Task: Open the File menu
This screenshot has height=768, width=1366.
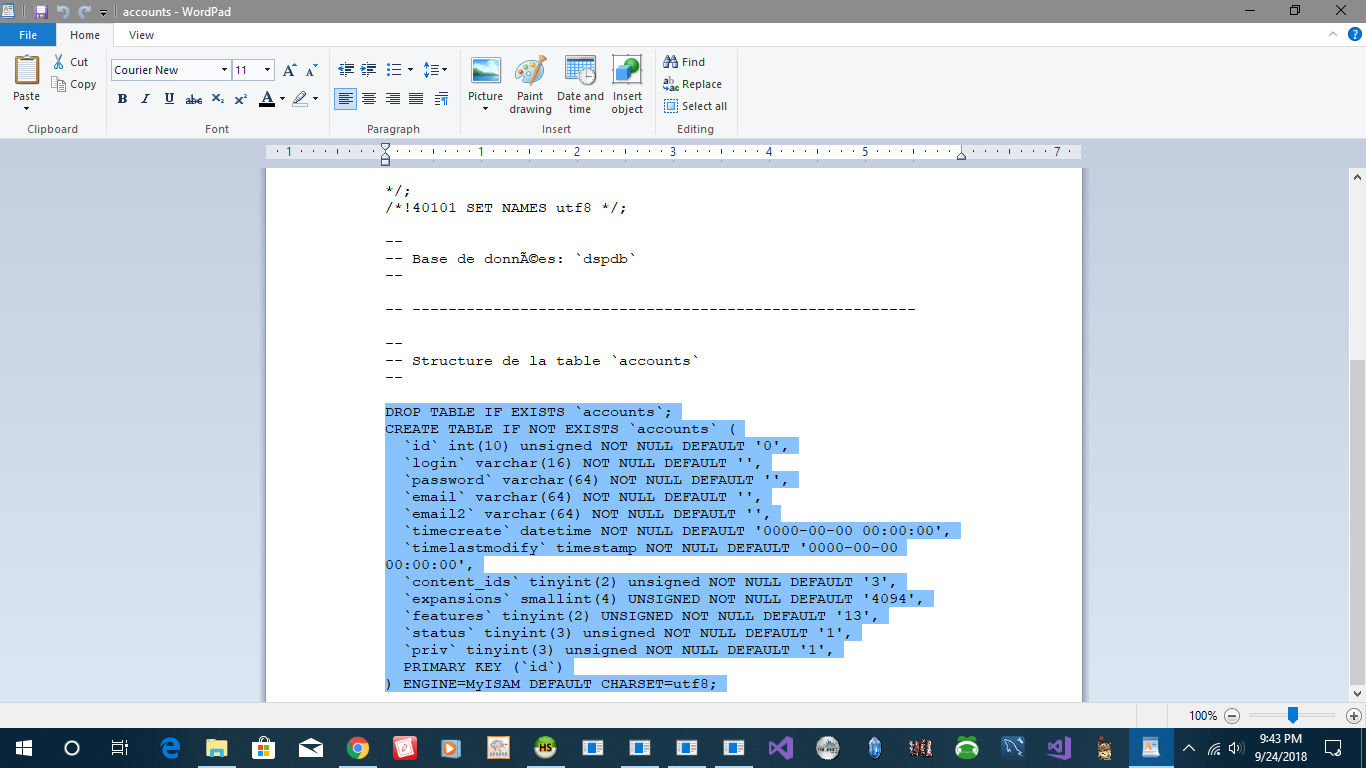Action: pyautogui.click(x=28, y=35)
